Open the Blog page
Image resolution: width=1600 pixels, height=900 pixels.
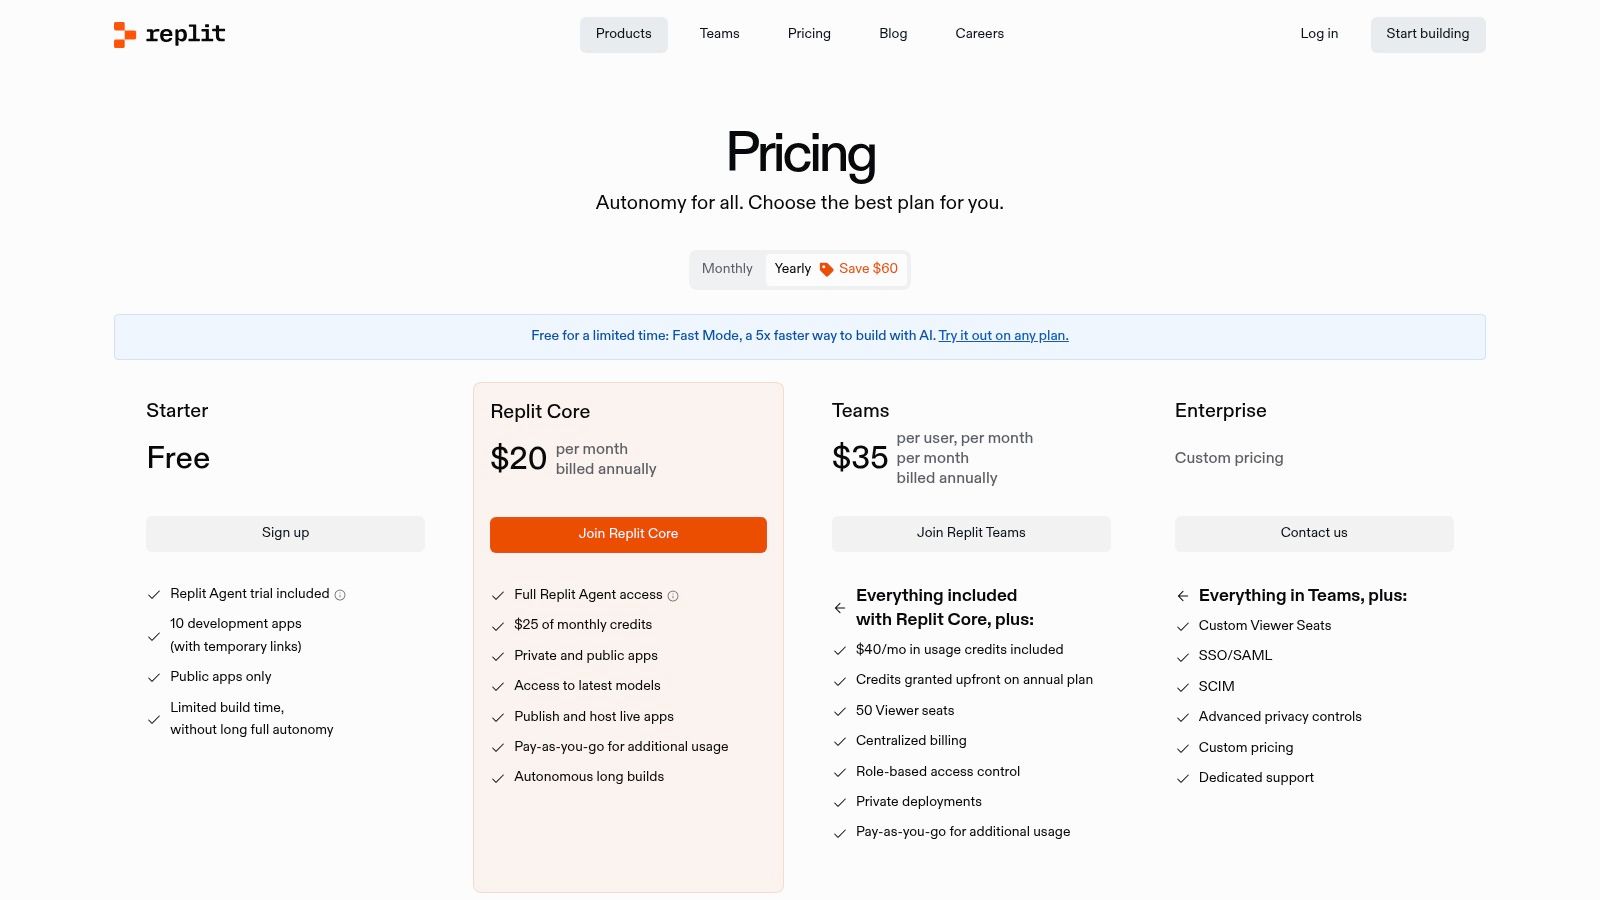coord(893,34)
